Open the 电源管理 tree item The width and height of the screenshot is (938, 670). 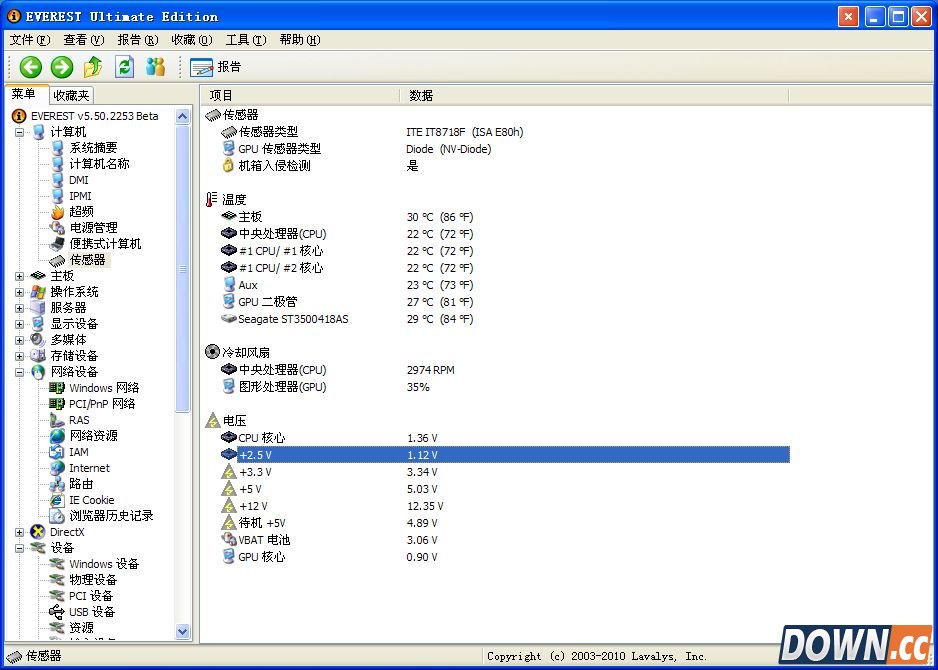[x=93, y=228]
